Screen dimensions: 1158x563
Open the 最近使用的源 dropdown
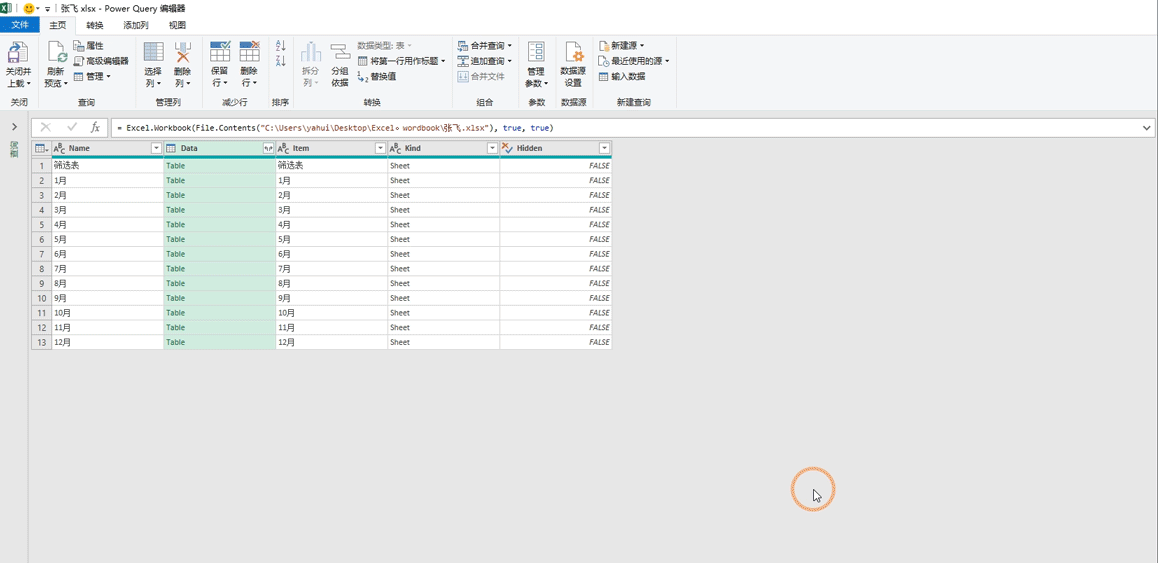(634, 61)
